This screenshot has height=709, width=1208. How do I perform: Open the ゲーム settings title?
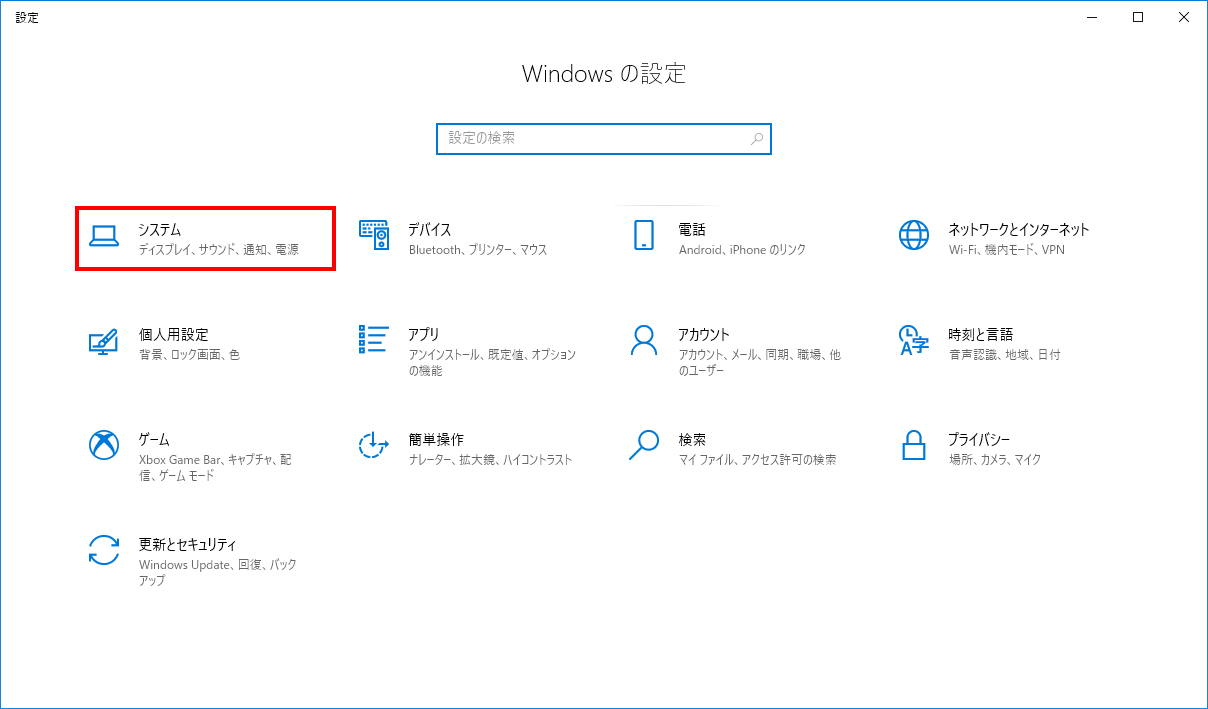(x=154, y=439)
